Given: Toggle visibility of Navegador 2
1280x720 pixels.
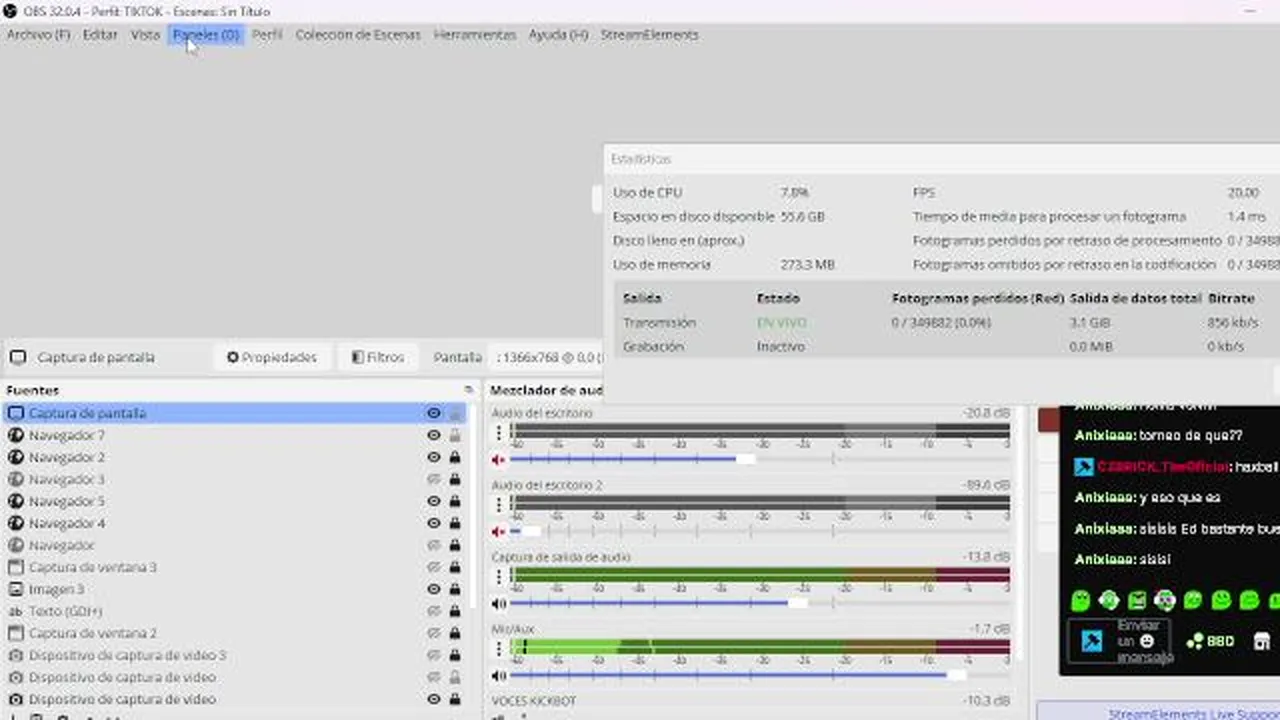Looking at the screenshot, I should [434, 457].
